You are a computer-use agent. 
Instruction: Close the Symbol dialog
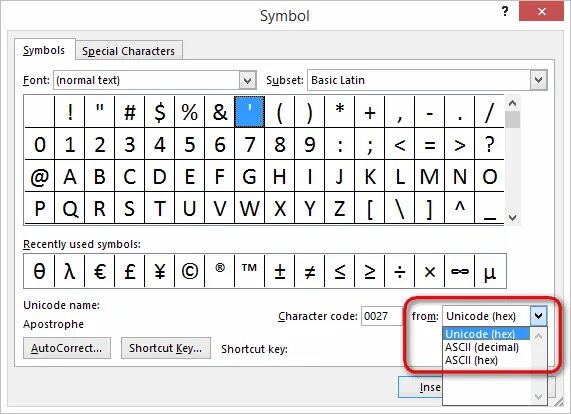(x=542, y=12)
